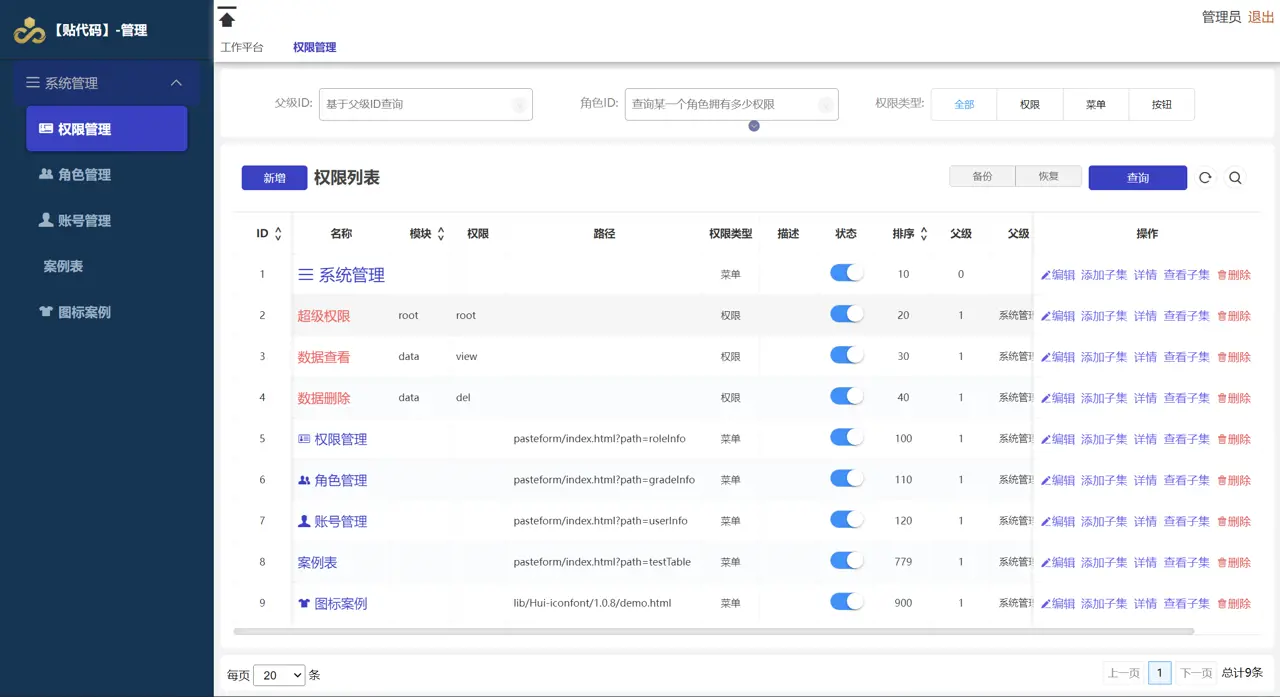Click the sidebar collapse icon at top

tap(227, 16)
